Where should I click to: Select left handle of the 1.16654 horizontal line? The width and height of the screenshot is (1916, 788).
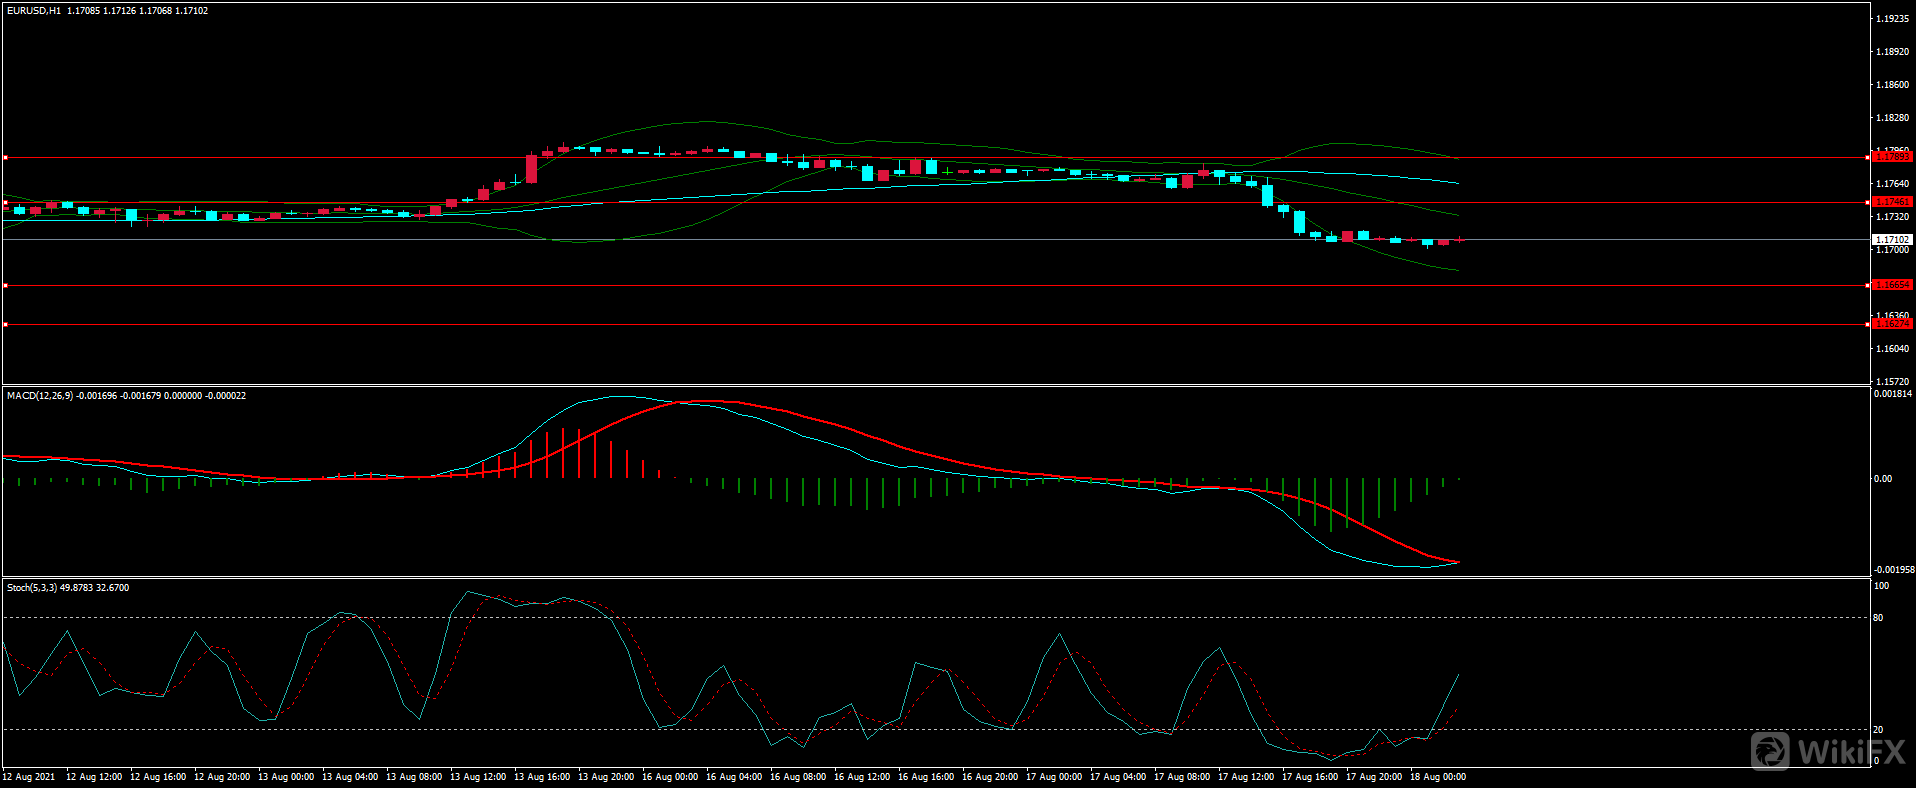point(5,285)
